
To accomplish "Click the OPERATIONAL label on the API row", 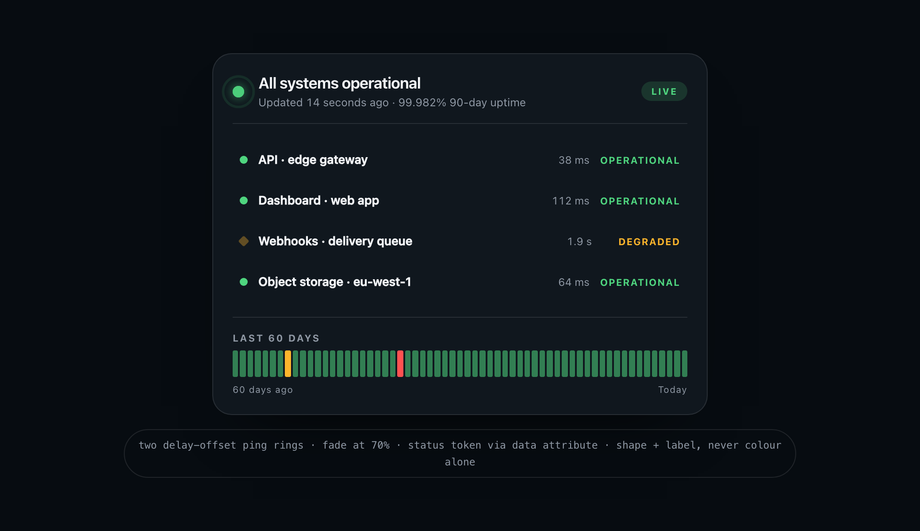I will click(640, 160).
